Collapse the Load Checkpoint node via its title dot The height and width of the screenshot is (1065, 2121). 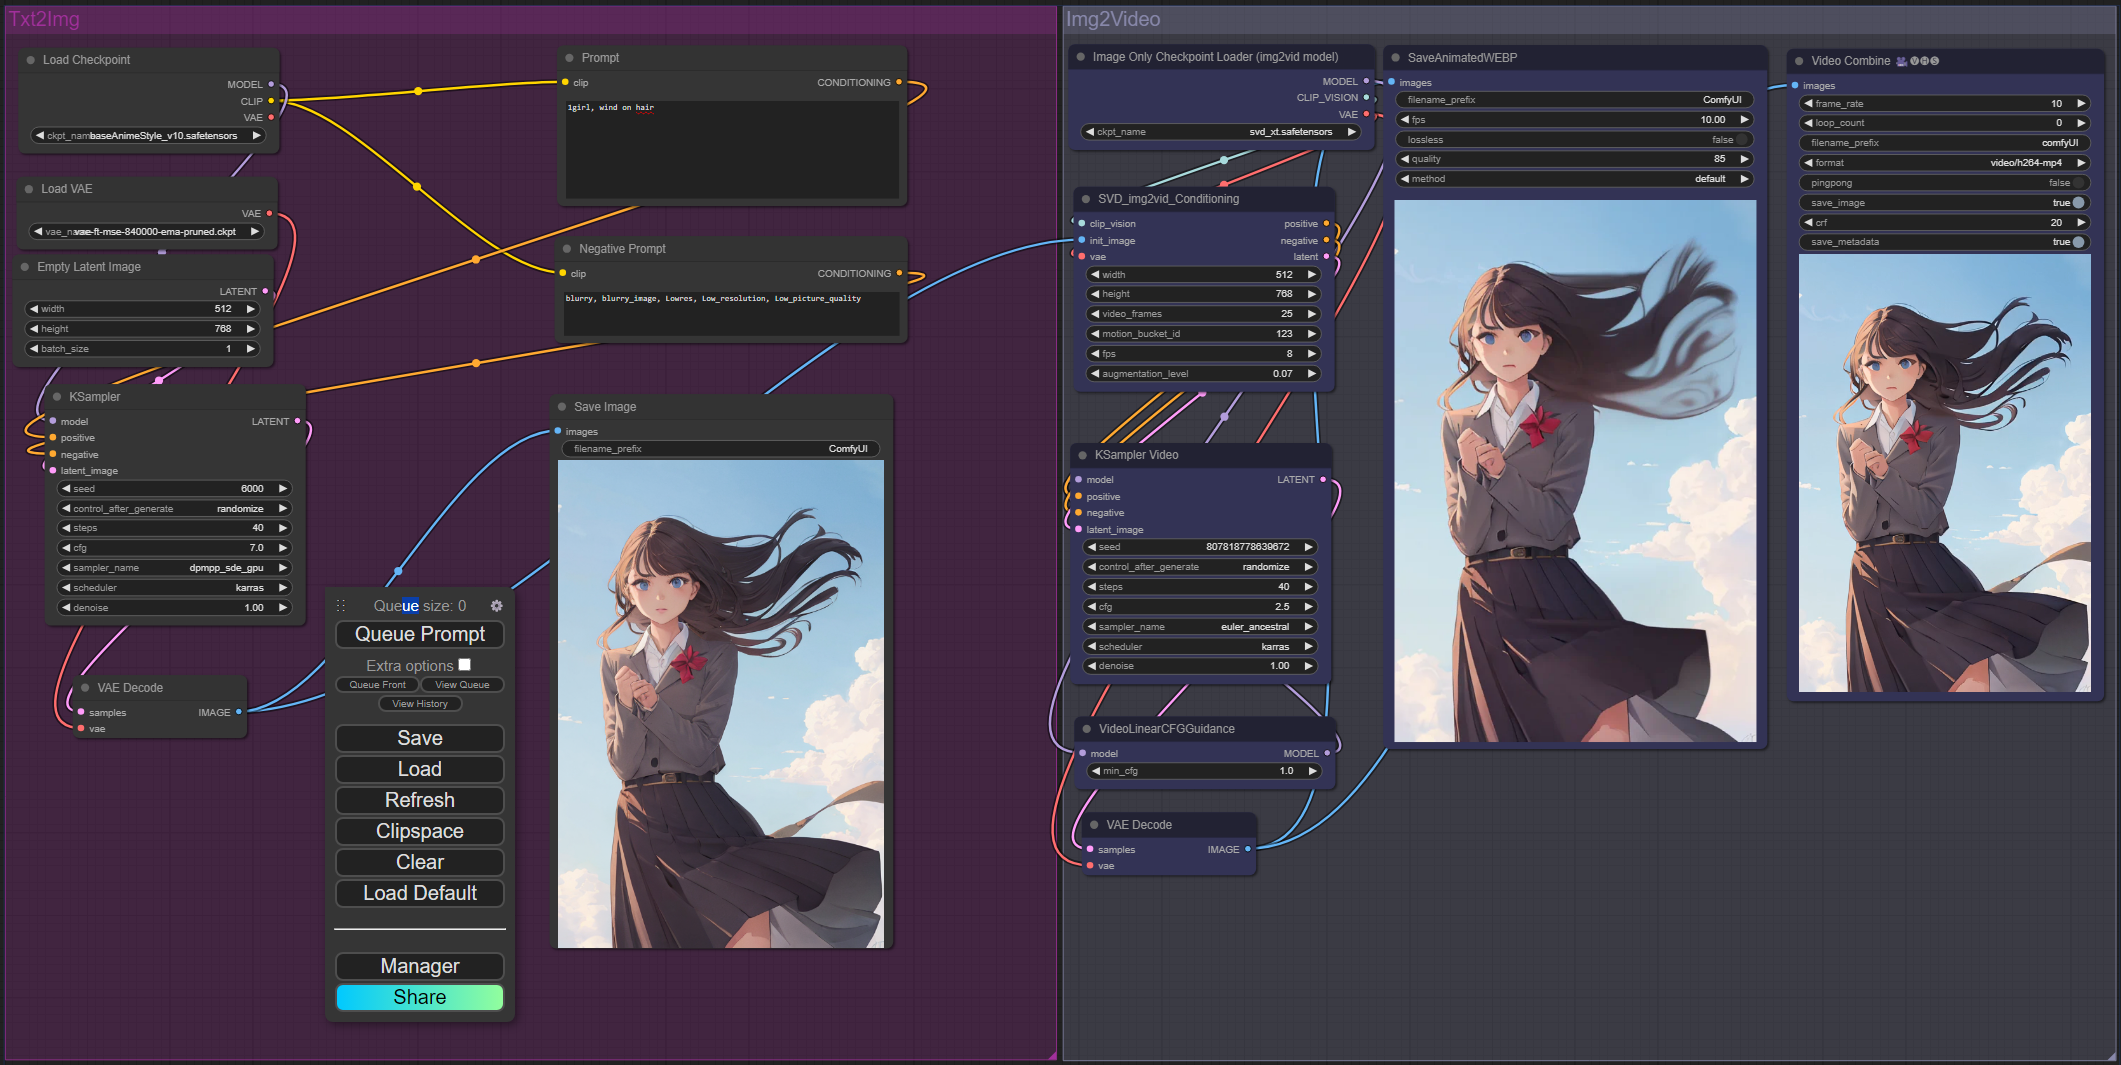pos(30,60)
